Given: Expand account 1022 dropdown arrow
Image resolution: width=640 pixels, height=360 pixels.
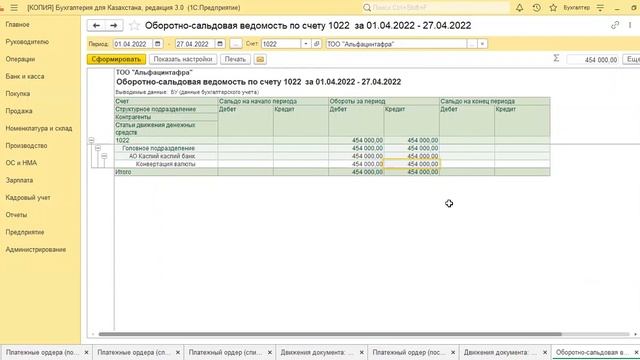Looking at the screenshot, I should pyautogui.click(x=306, y=44).
